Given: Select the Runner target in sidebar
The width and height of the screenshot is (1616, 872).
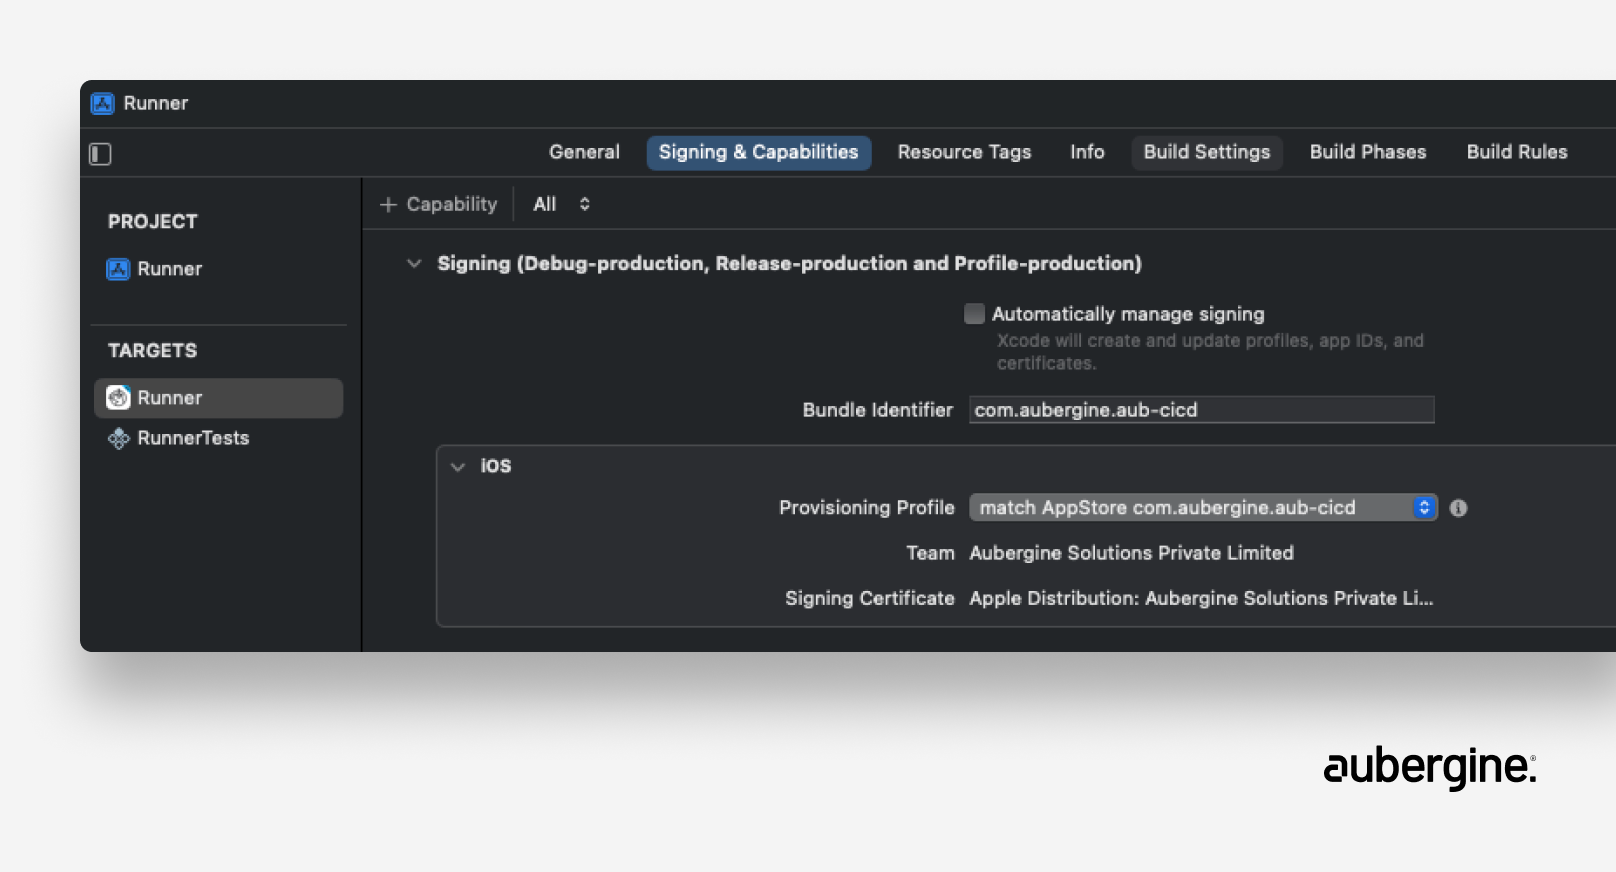Looking at the screenshot, I should 218,398.
